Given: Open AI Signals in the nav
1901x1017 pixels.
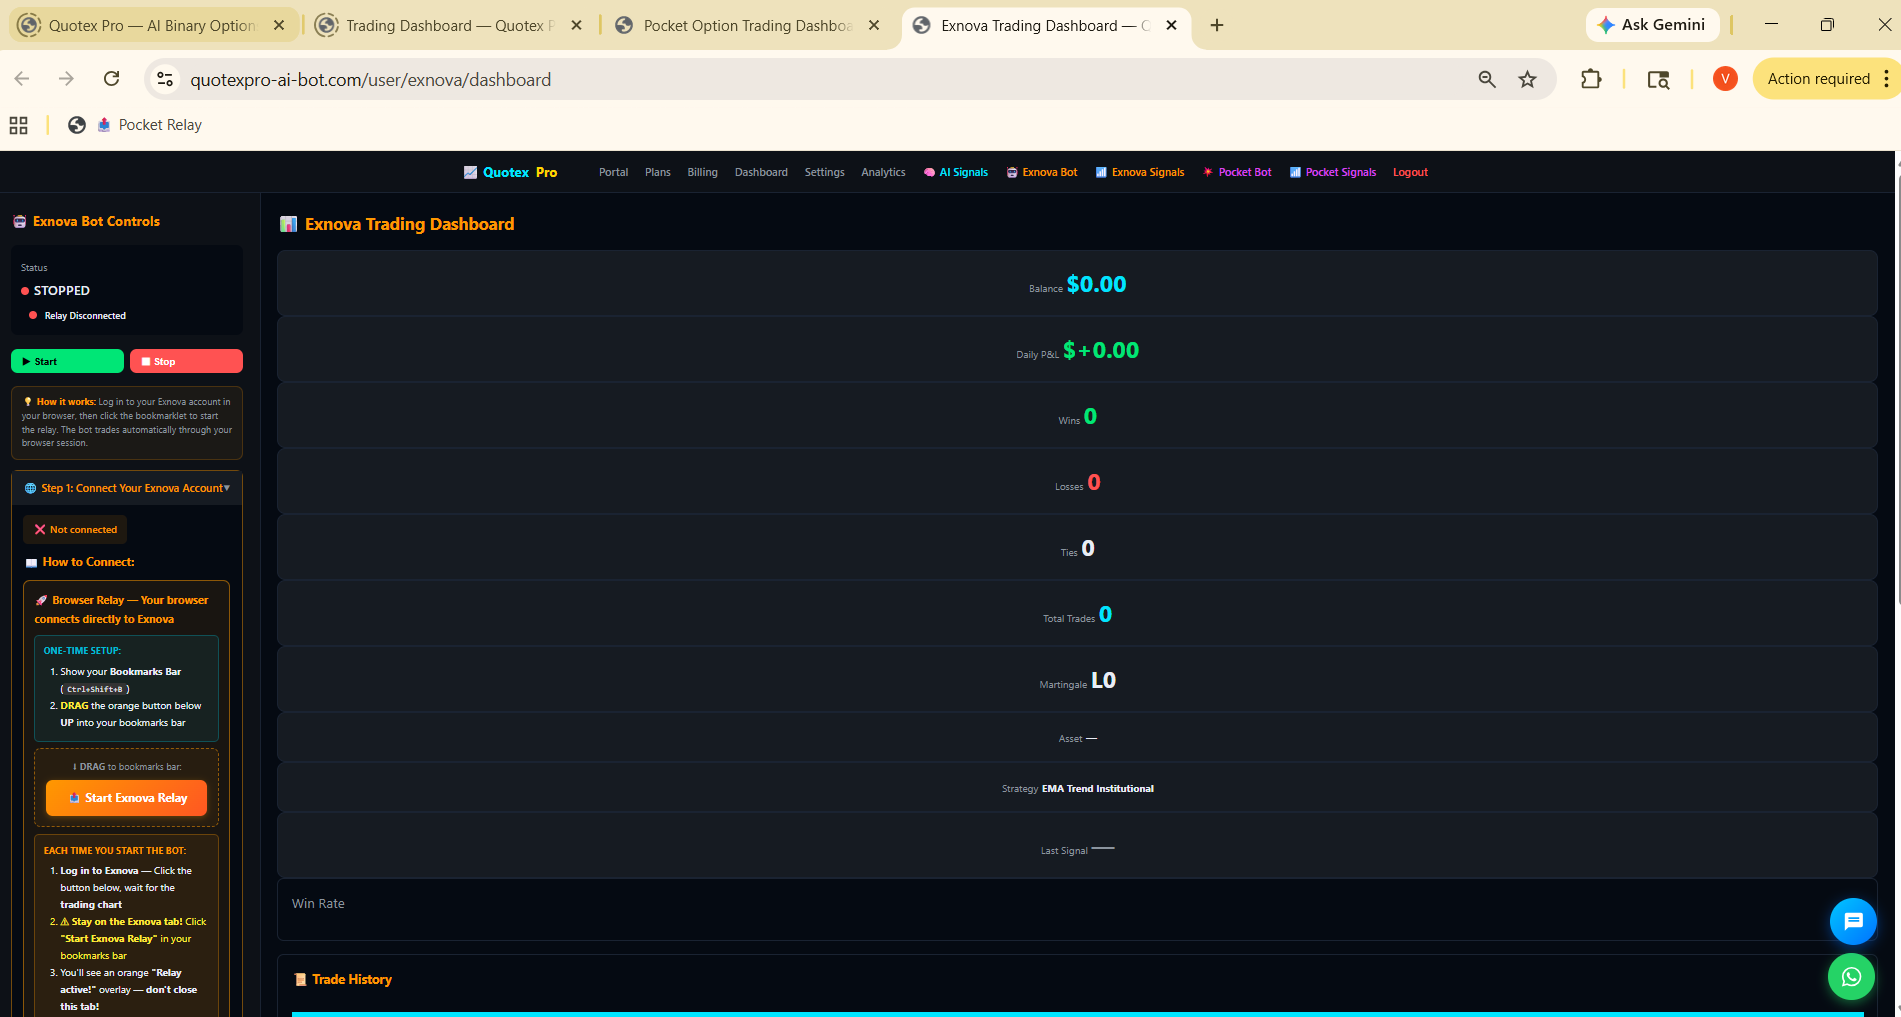Looking at the screenshot, I should click(x=956, y=172).
